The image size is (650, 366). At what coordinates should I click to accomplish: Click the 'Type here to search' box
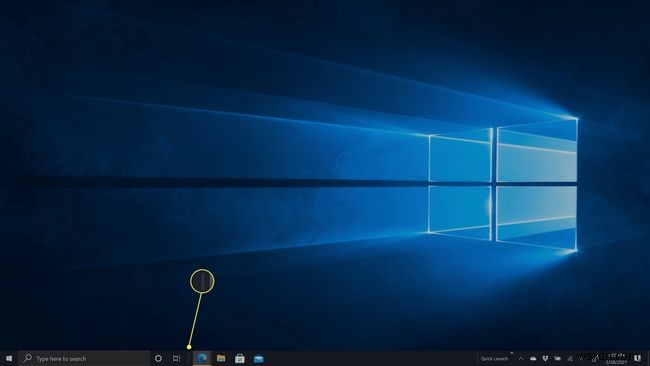point(84,359)
